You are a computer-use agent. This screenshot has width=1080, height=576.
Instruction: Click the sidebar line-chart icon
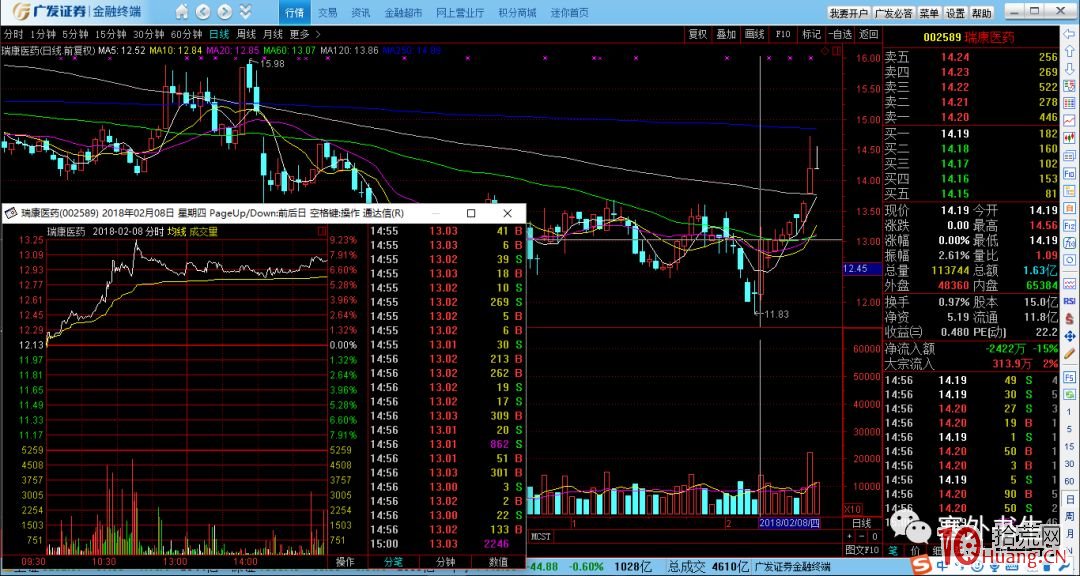[1070, 120]
